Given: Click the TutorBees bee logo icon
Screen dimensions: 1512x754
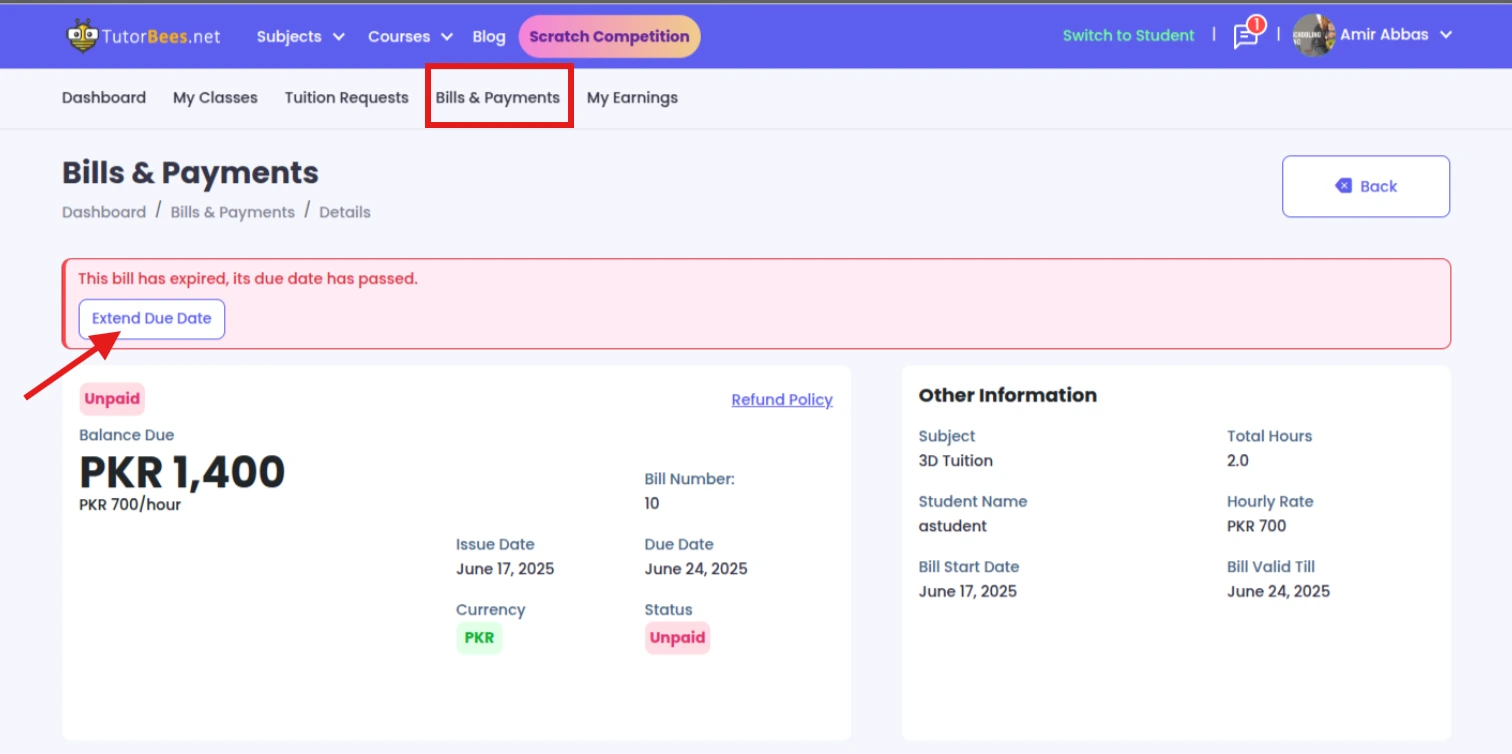Looking at the screenshot, I should (82, 37).
